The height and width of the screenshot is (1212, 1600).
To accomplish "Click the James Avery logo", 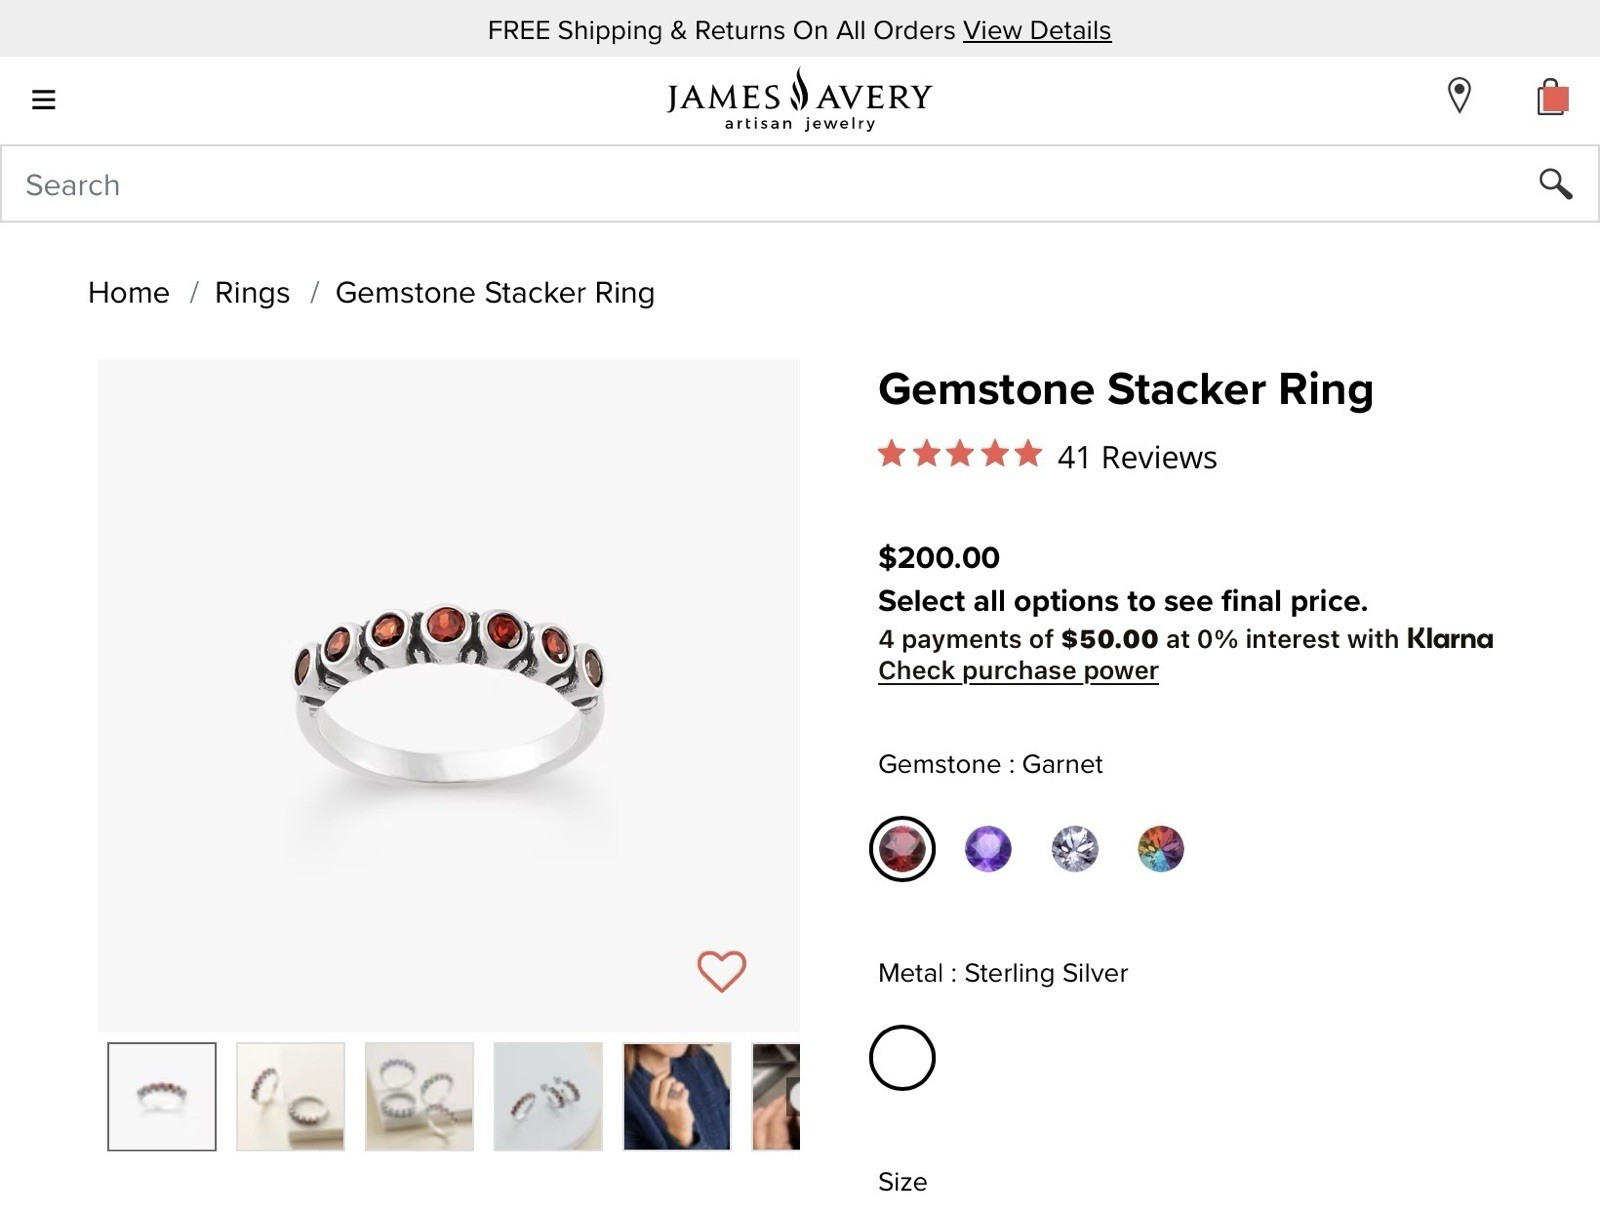I will (797, 99).
